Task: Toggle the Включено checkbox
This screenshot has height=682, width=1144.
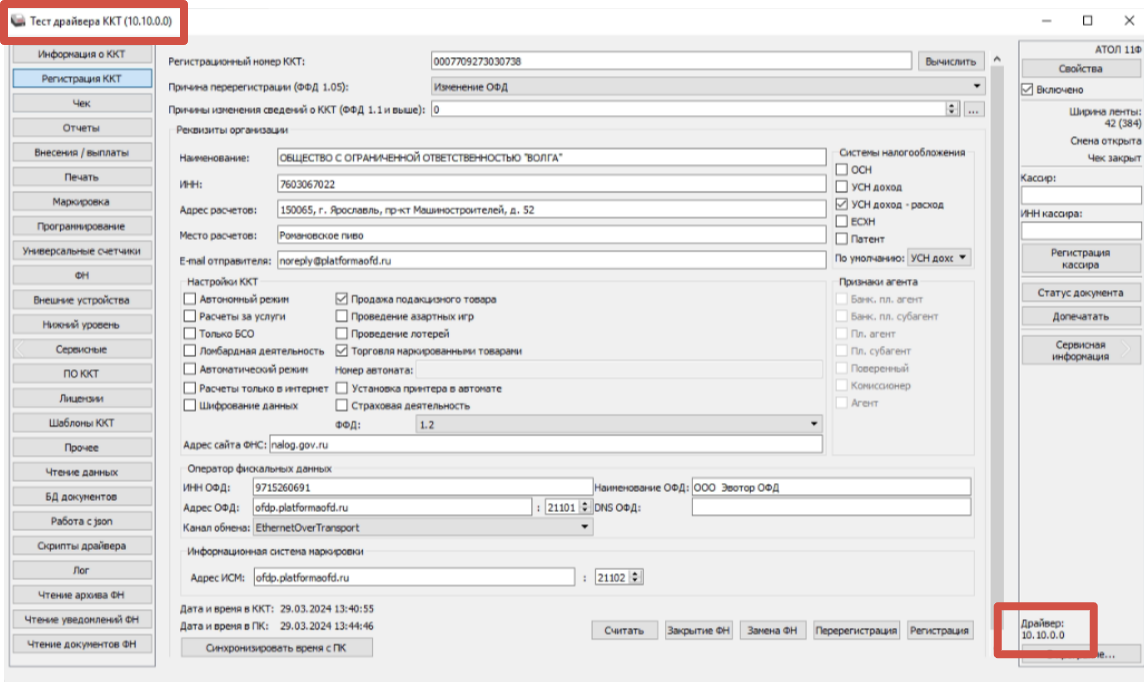Action: point(1027,90)
